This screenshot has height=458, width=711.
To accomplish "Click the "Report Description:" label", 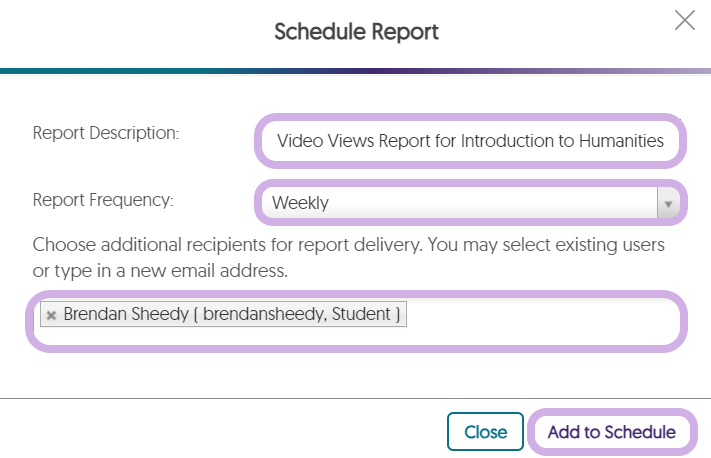I will point(105,132).
